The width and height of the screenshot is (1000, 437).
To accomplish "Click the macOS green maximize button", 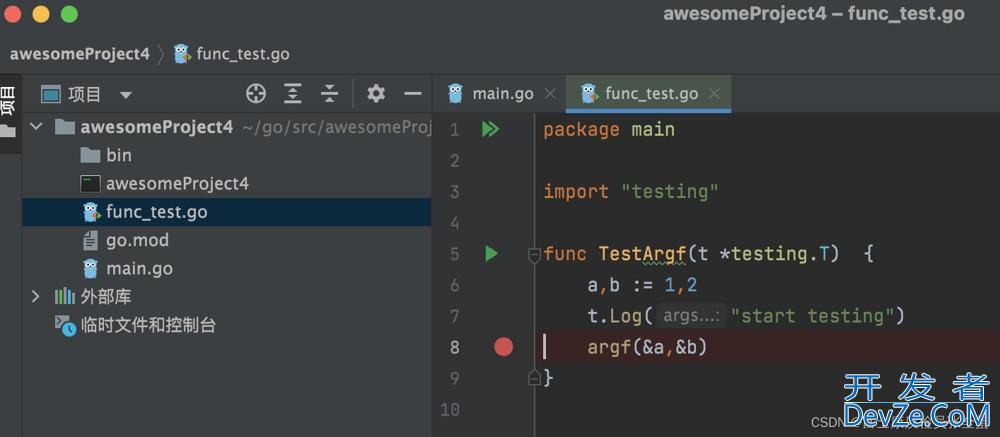I will (x=69, y=14).
